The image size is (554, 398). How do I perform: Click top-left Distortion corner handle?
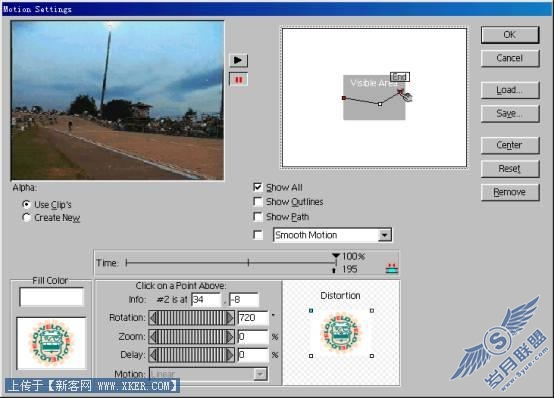[x=311, y=311]
